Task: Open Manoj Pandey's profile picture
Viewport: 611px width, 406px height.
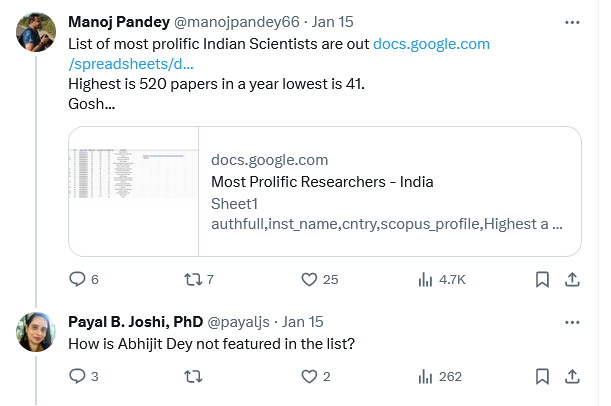Action: 36,31
